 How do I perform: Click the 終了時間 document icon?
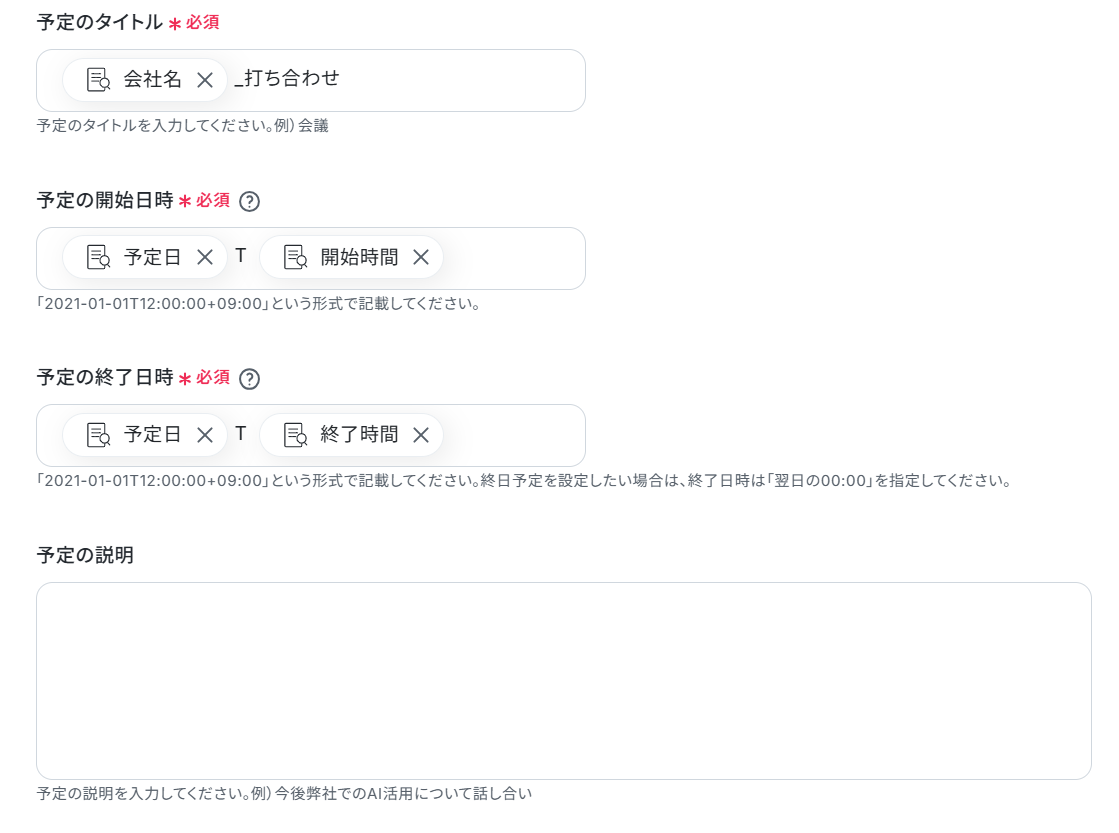tap(295, 435)
